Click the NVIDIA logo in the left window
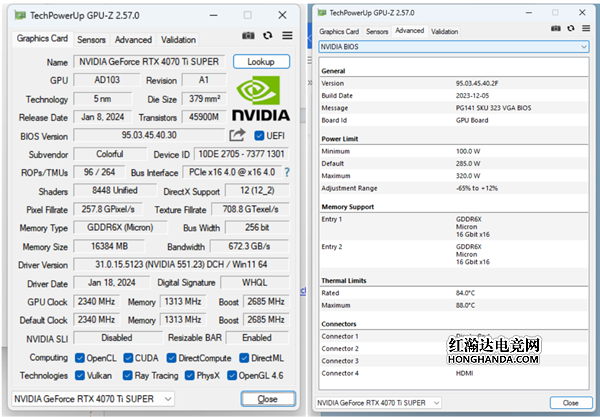The width and height of the screenshot is (600, 417). tap(261, 98)
